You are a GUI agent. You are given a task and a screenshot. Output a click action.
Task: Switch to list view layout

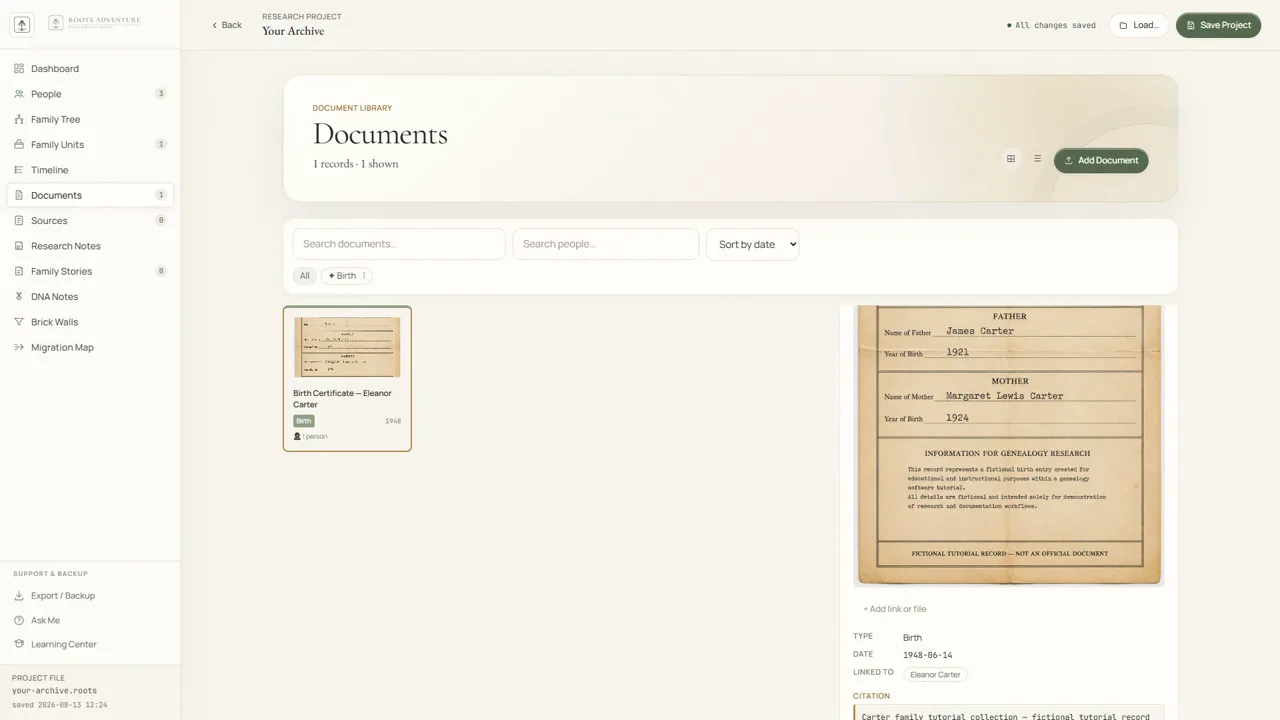point(1037,159)
